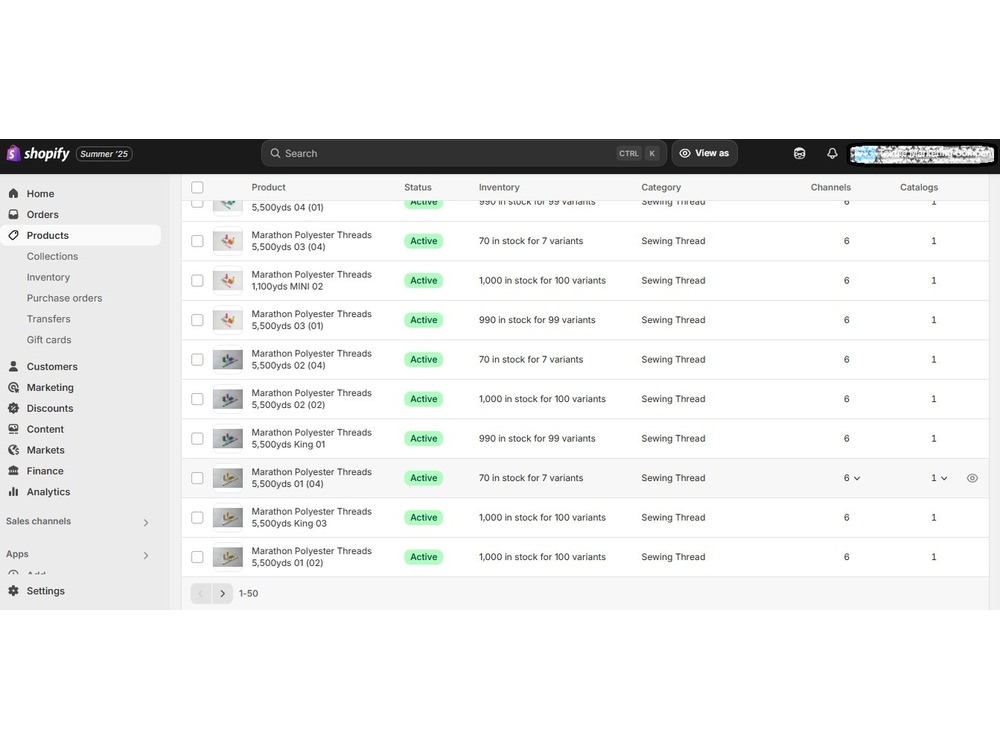This screenshot has width=1000, height=750.
Task: Click the Shopify logo
Action: 38,154
